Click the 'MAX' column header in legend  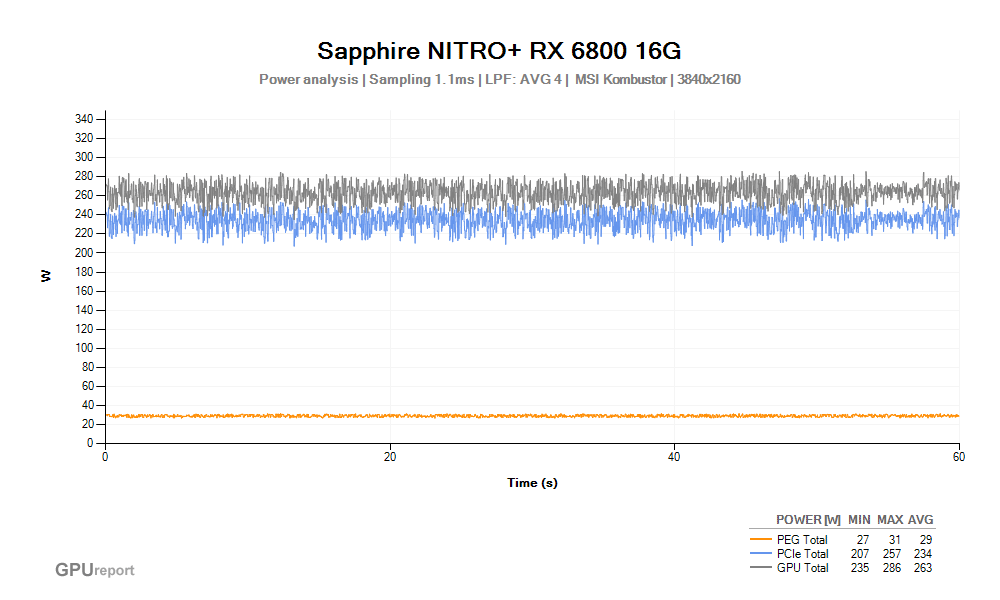pos(890,520)
